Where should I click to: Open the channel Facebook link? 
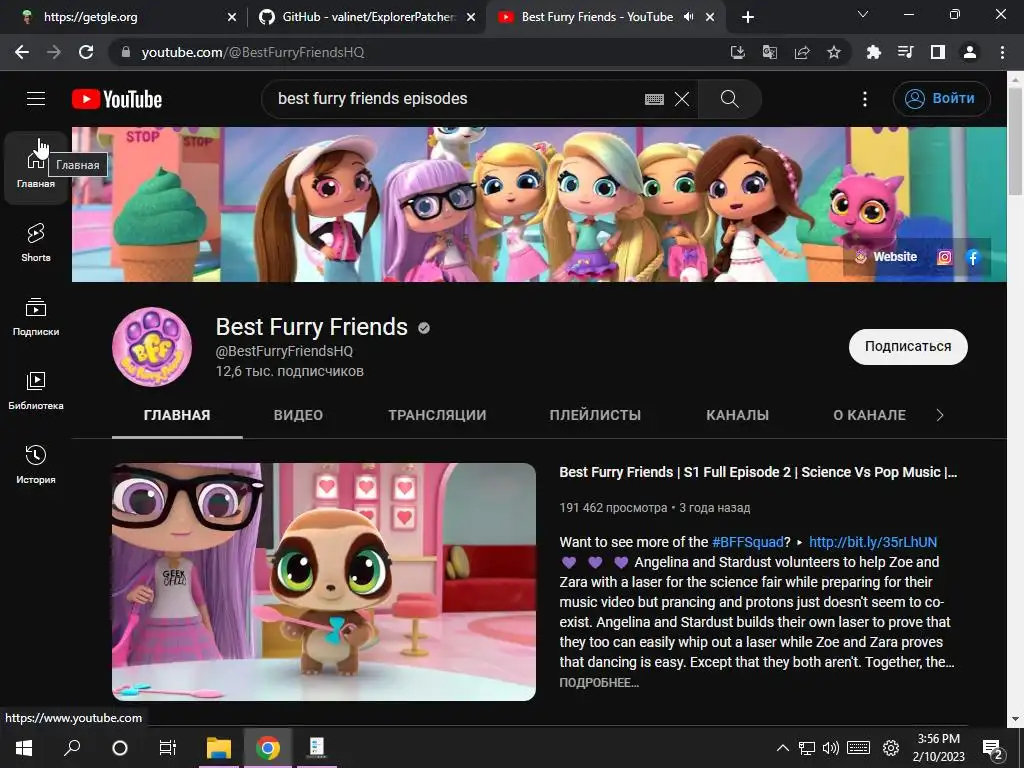click(972, 257)
